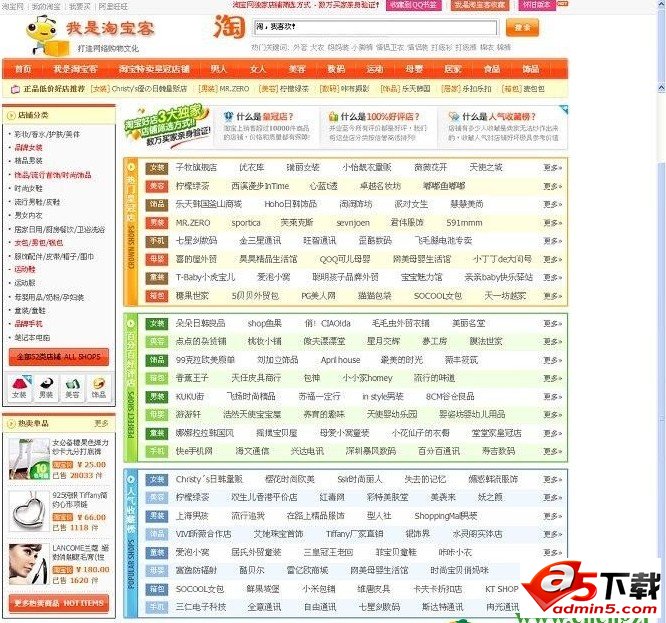Expand 更多 in popular shops 女装 row
The height and width of the screenshot is (623, 666).
[552, 479]
